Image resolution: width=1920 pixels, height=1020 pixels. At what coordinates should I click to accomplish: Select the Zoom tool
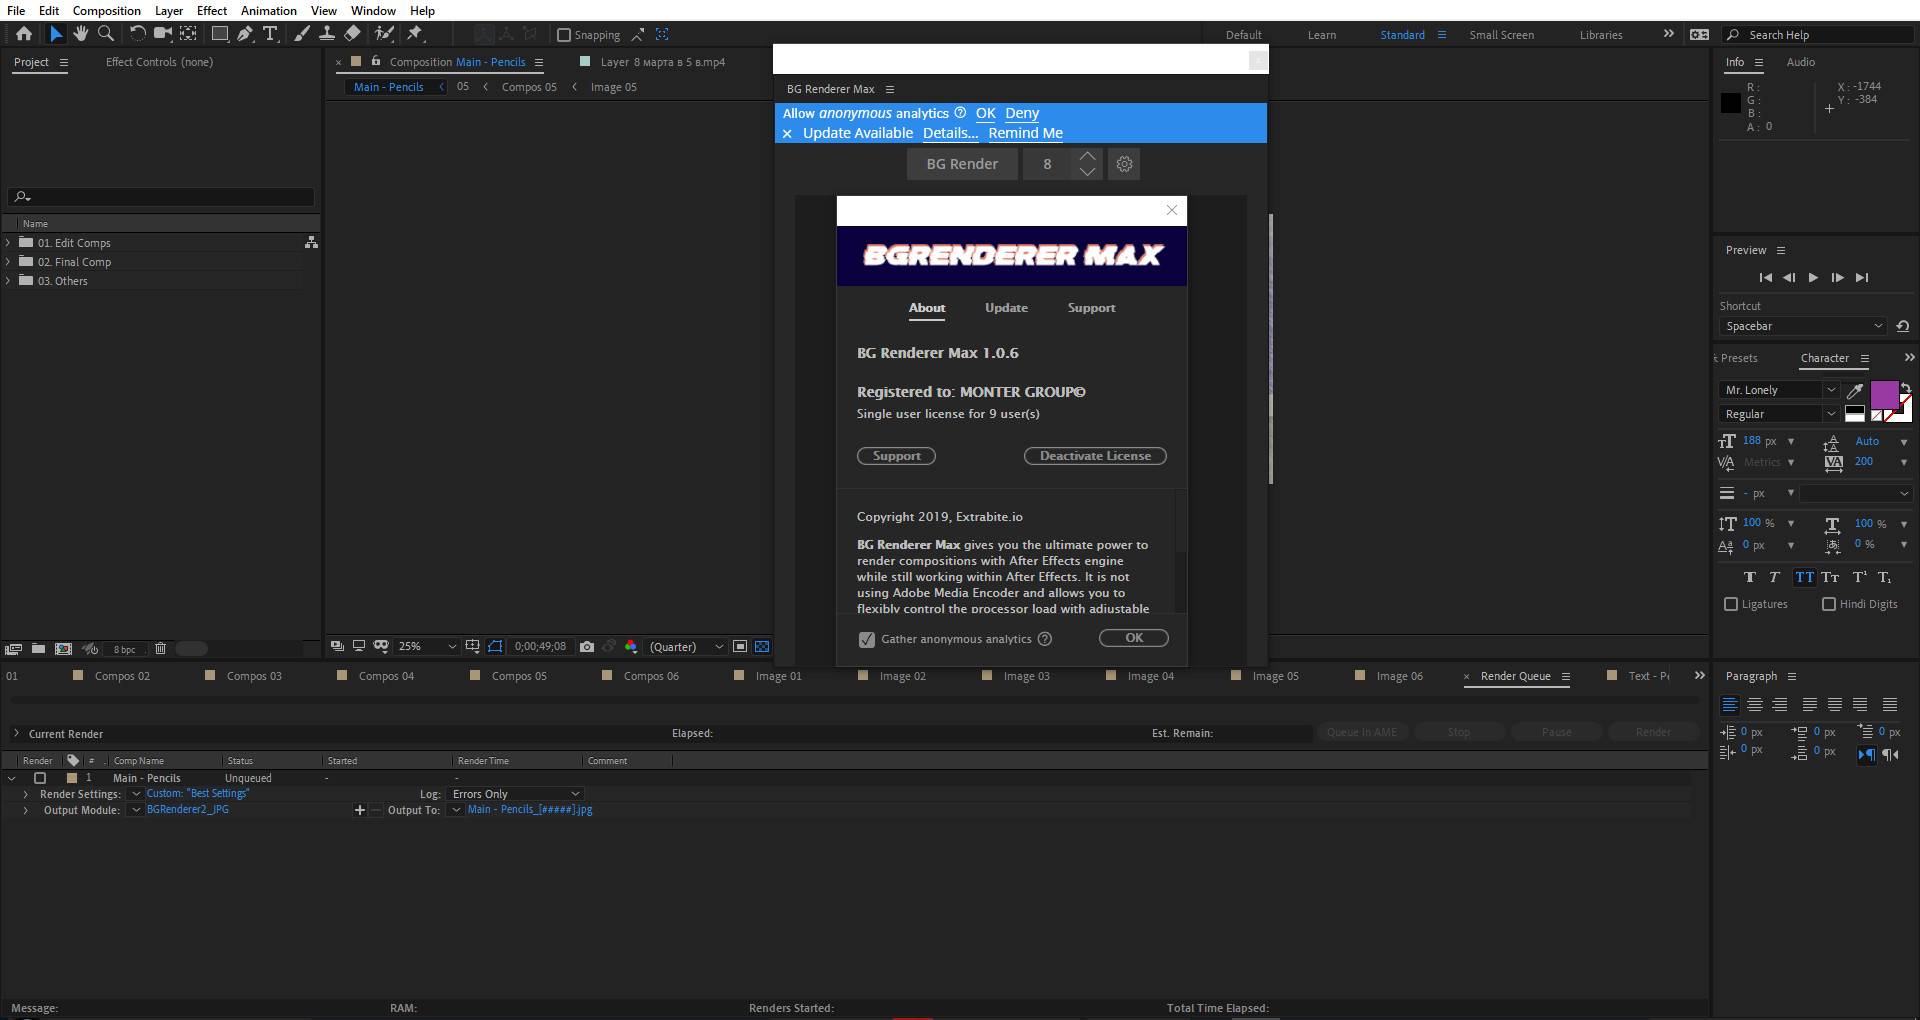(105, 34)
